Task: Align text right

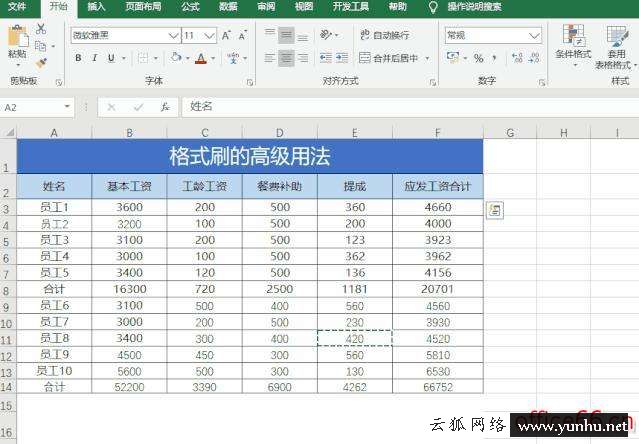Action: pyautogui.click(x=302, y=58)
